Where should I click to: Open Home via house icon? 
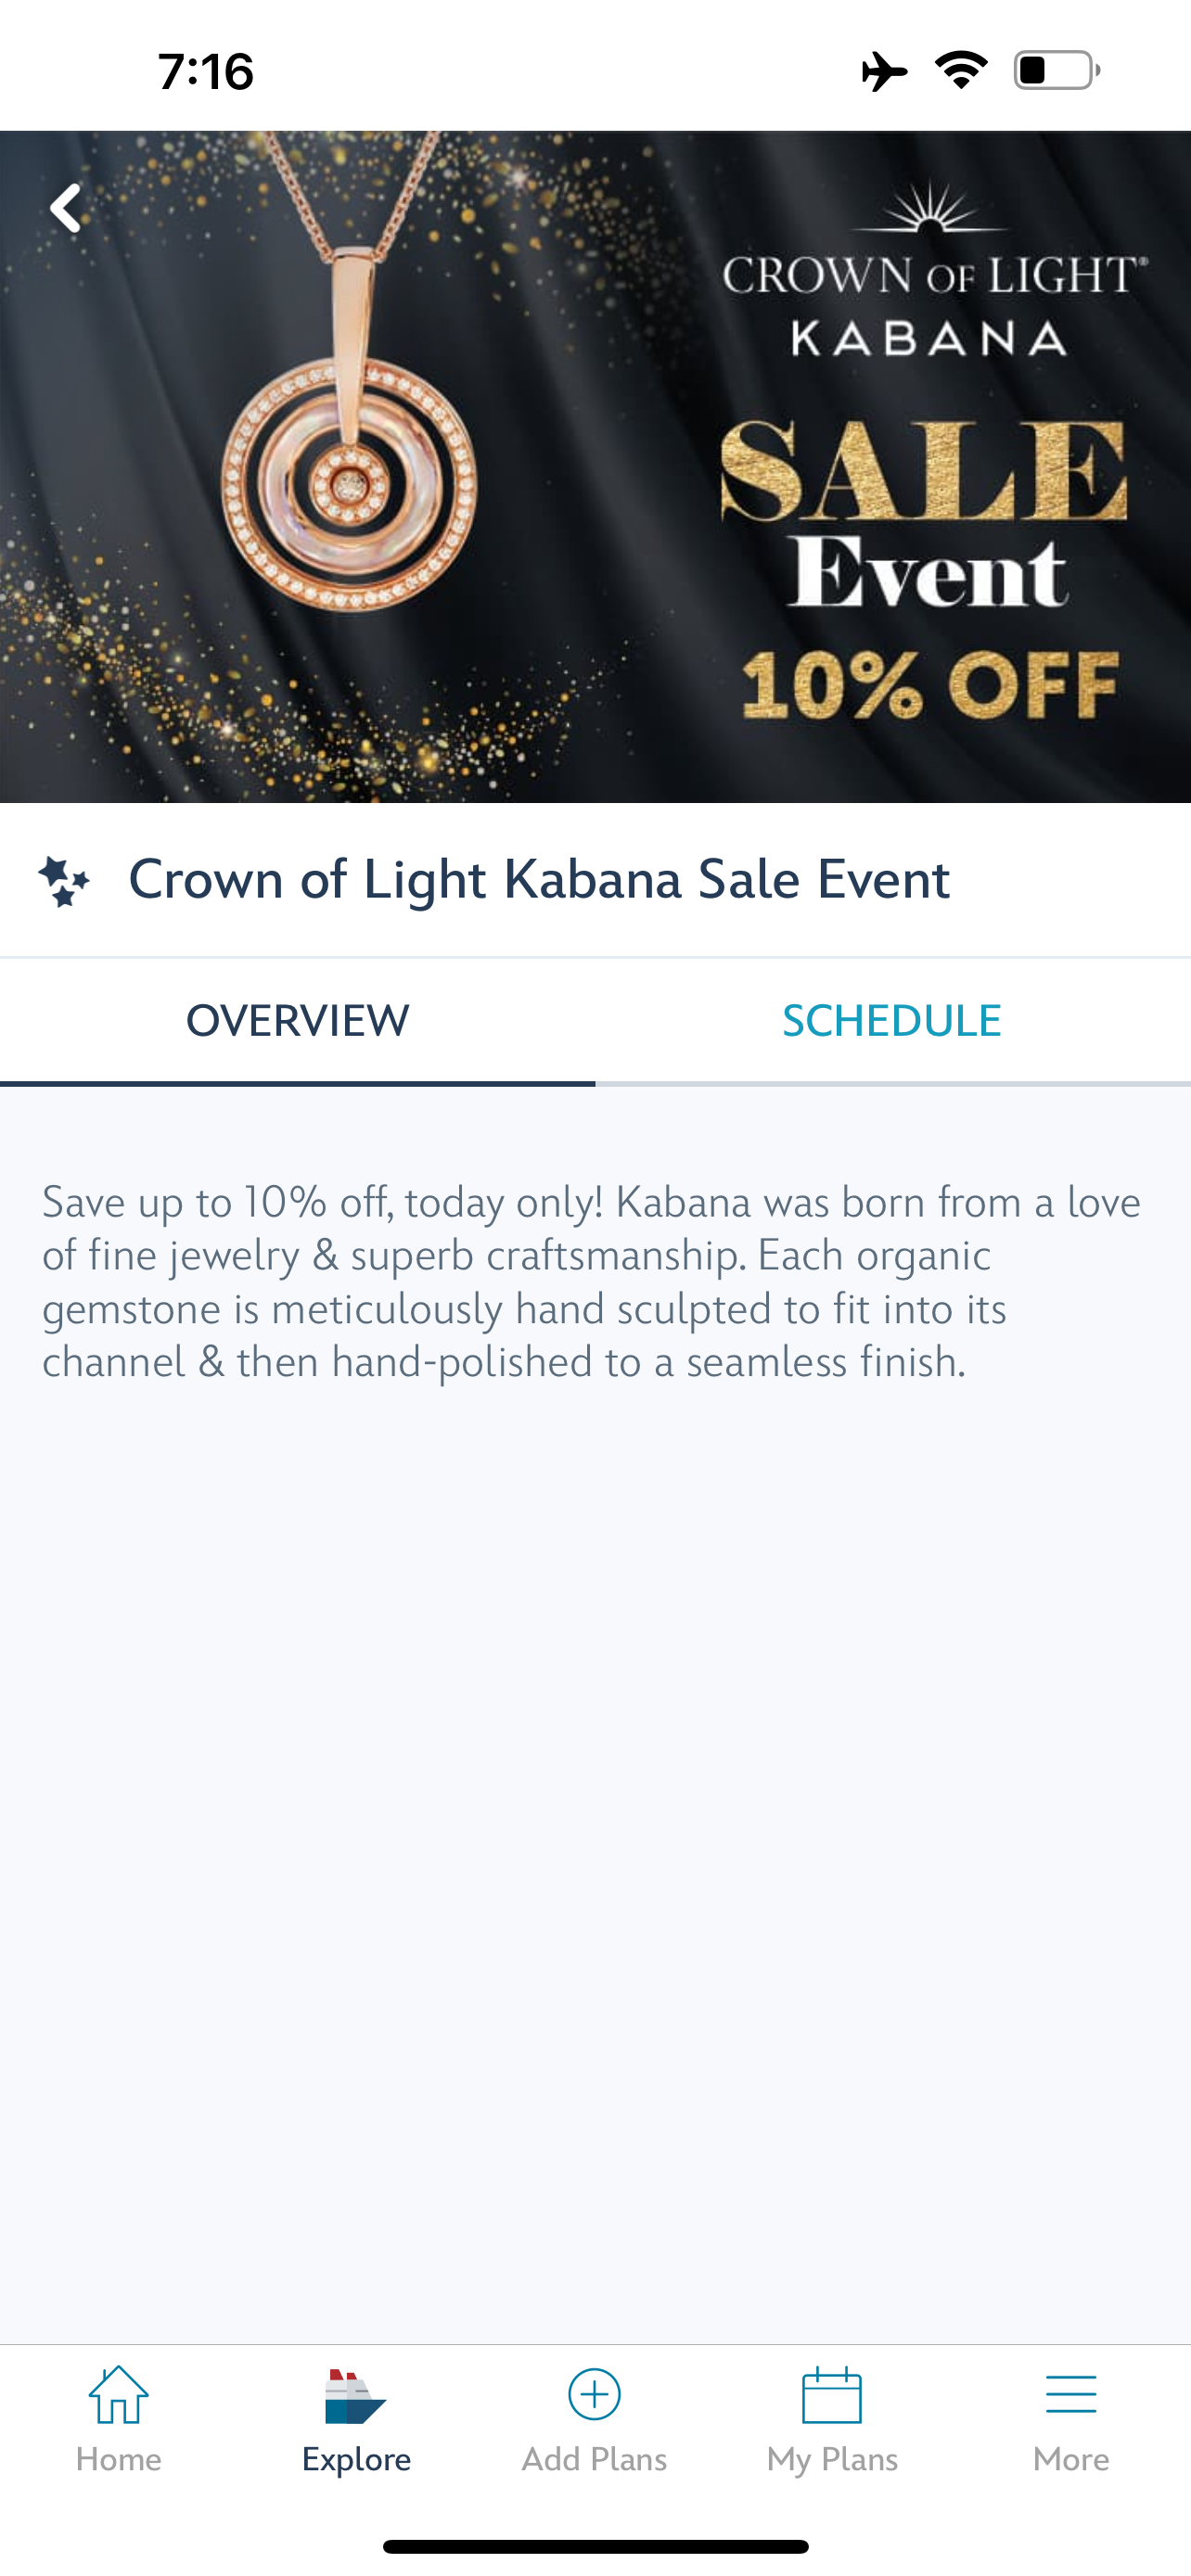point(118,2396)
